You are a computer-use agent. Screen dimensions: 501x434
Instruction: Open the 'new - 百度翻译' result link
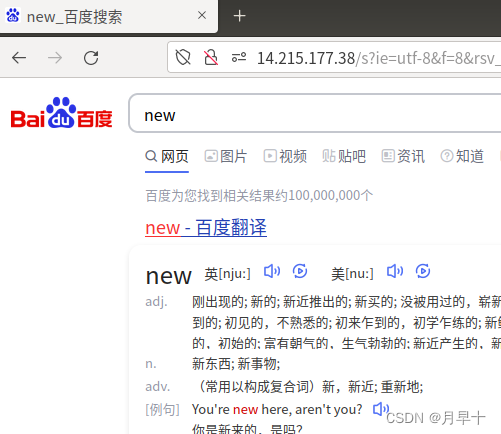click(x=206, y=228)
